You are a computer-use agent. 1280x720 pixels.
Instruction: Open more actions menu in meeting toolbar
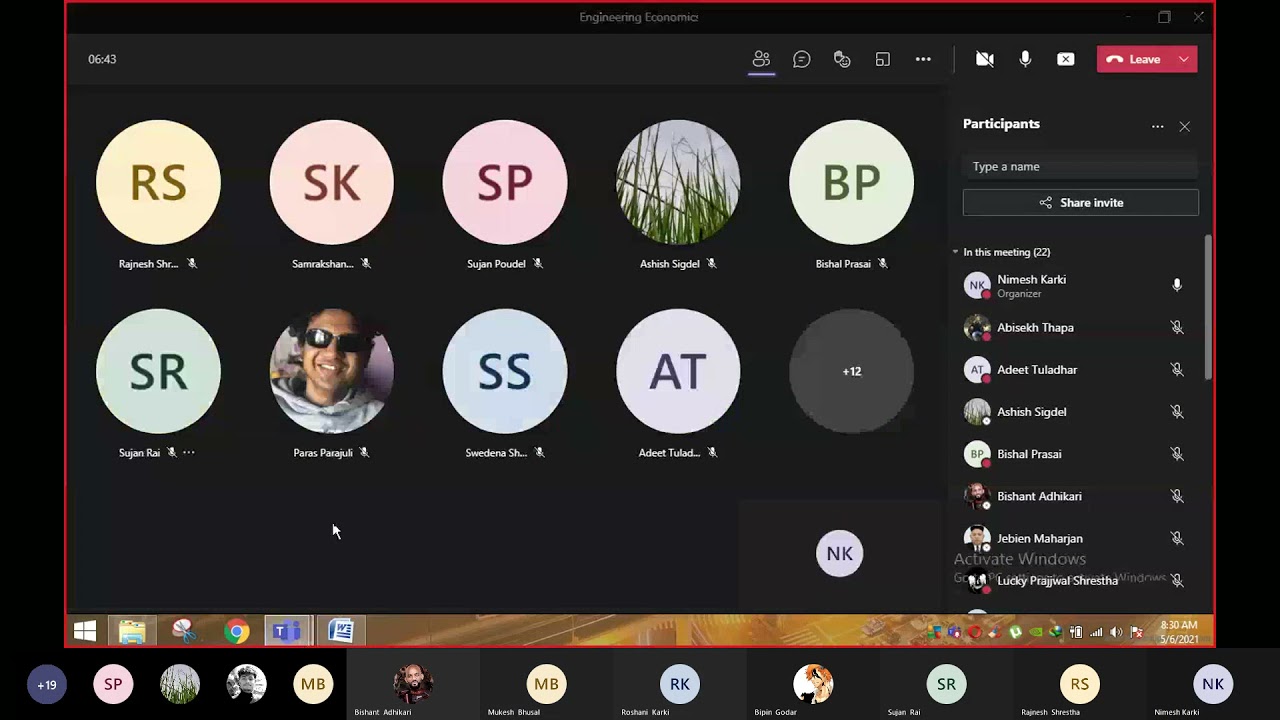pos(923,60)
